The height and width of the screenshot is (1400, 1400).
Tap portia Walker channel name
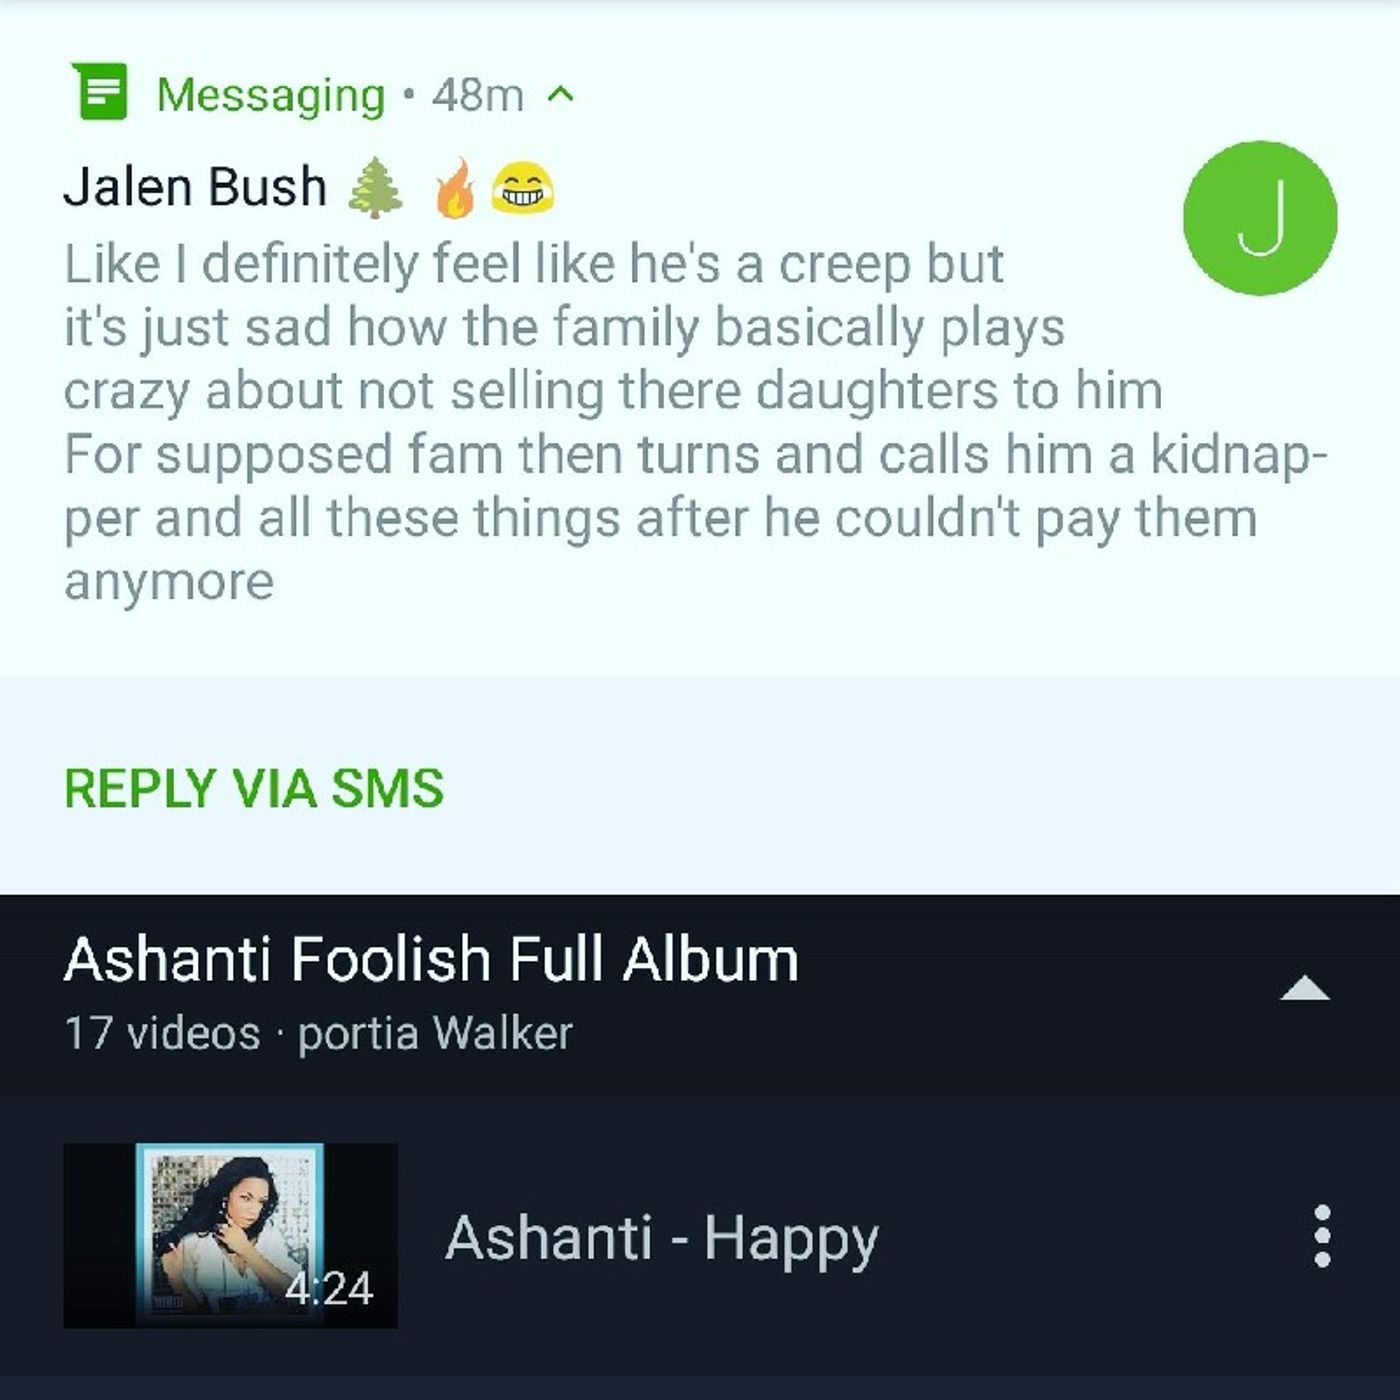pyautogui.click(x=436, y=1033)
